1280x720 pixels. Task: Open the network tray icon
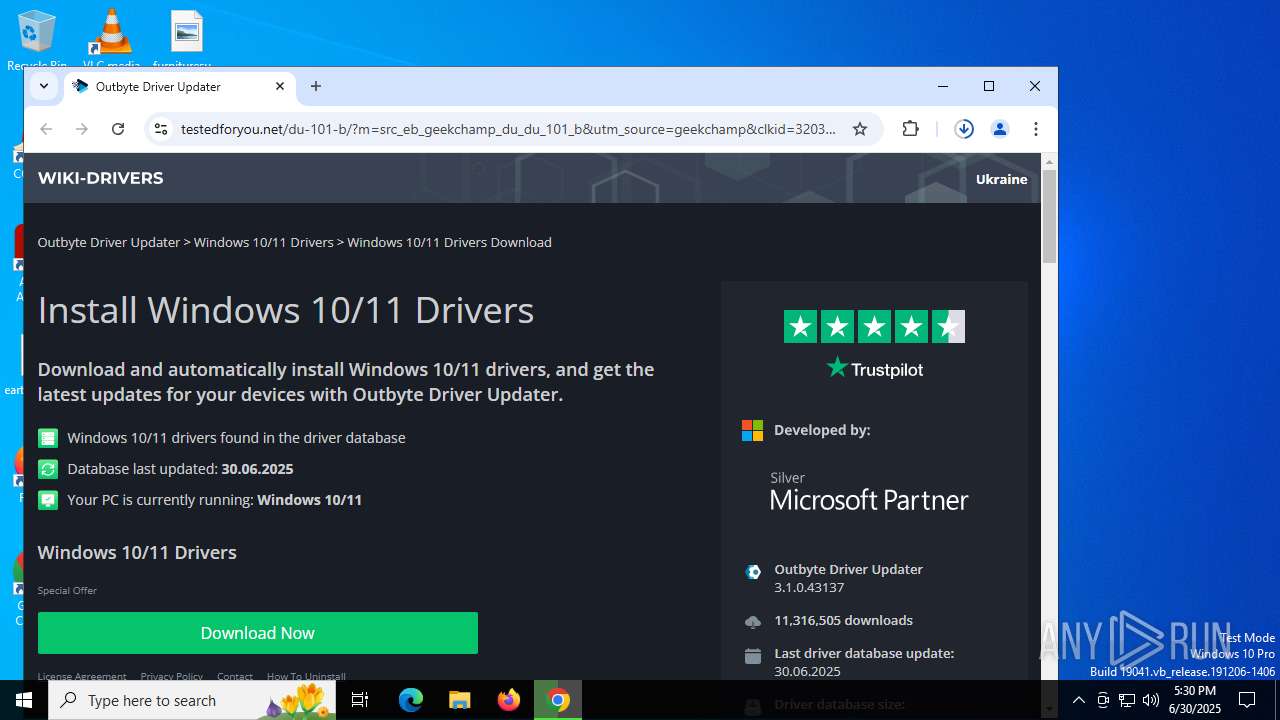tap(1127, 700)
